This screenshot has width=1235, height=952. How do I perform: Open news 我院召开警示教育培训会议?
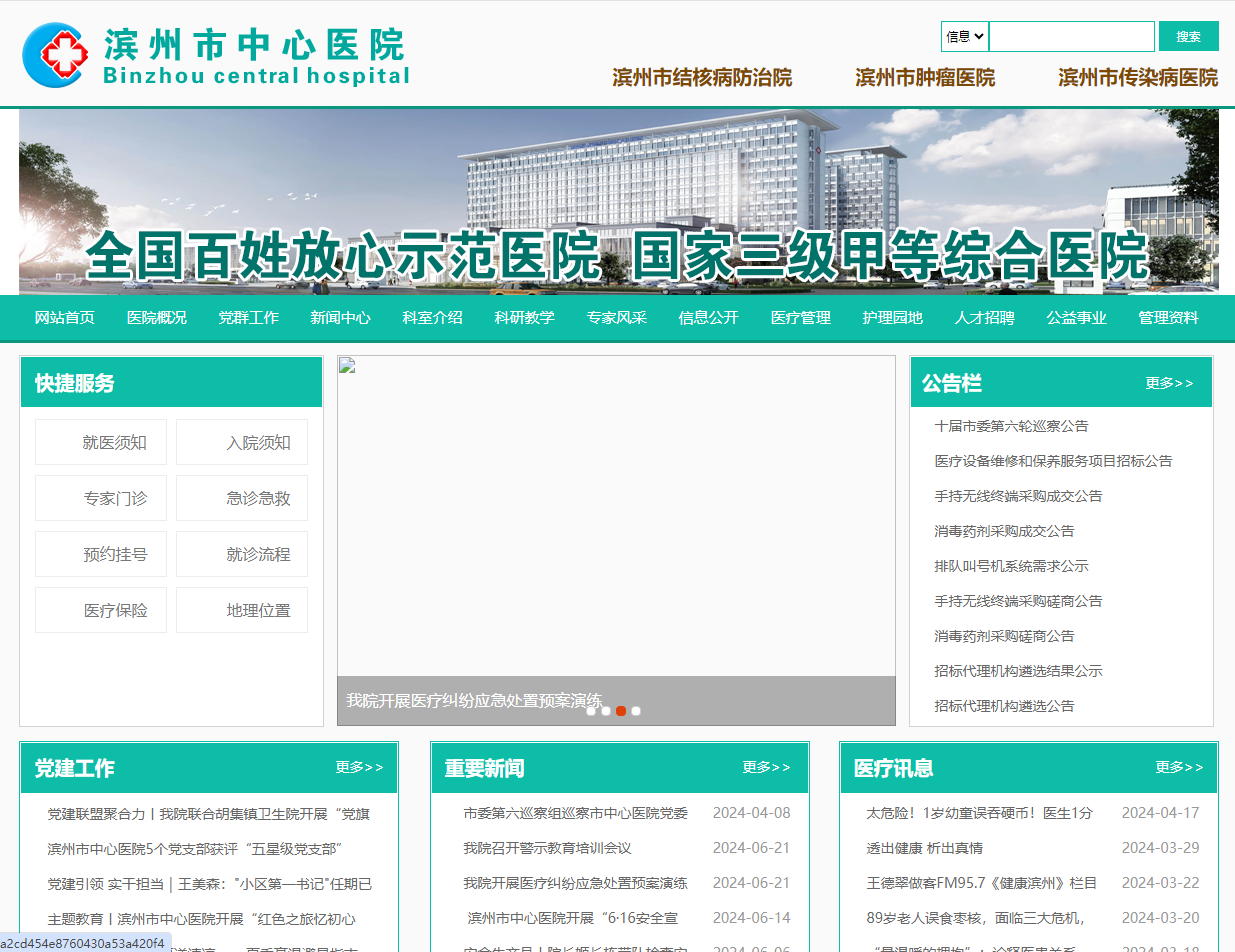pos(547,848)
